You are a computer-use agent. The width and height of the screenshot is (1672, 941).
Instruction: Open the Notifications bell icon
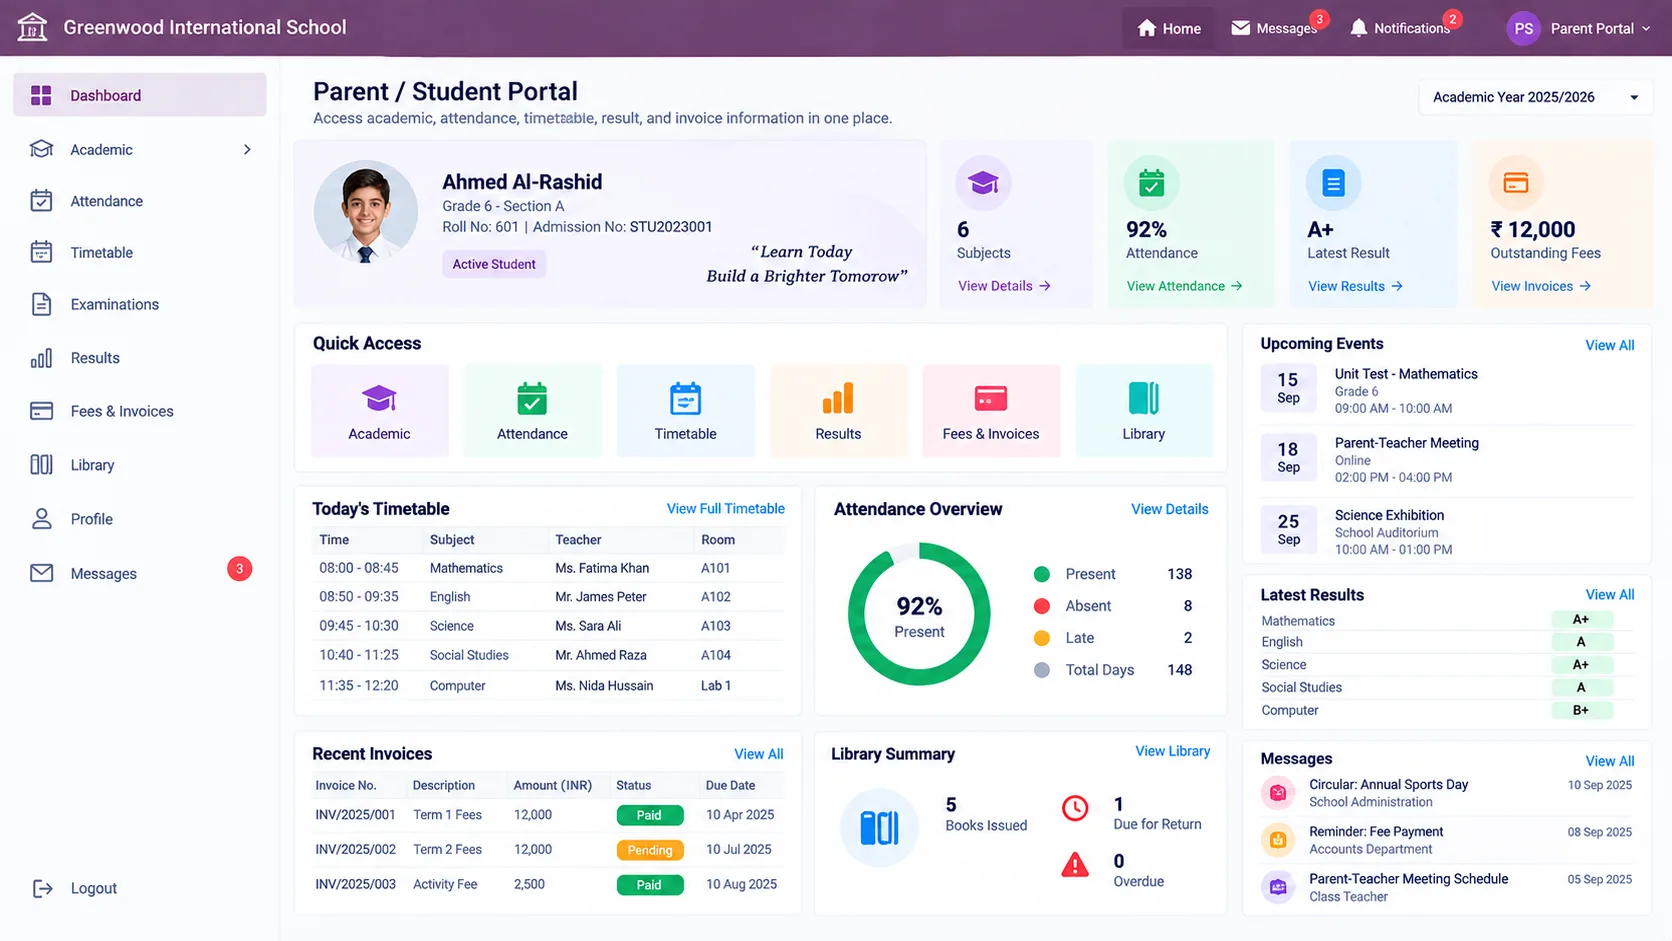click(1358, 28)
